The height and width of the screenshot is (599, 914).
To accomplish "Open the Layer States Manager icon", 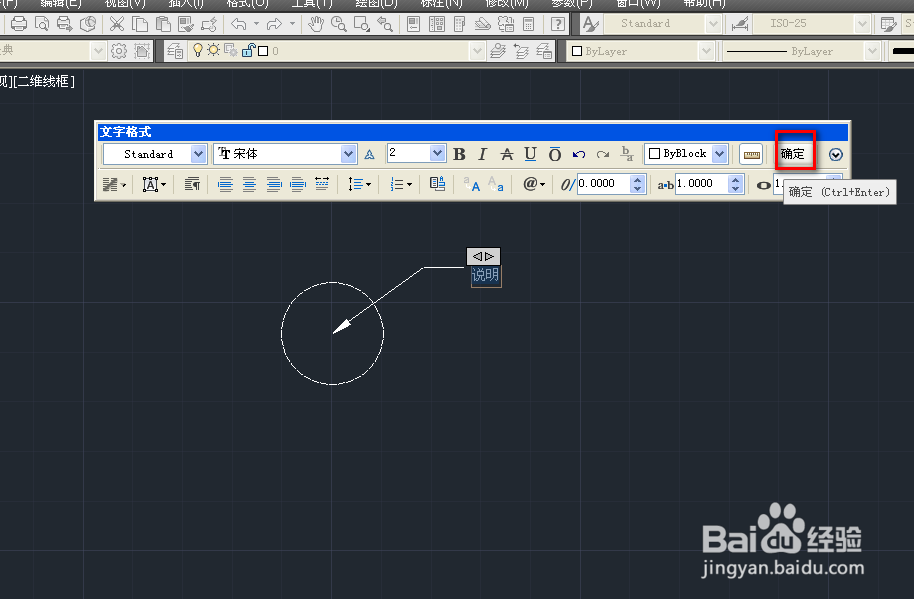I will 544,51.
